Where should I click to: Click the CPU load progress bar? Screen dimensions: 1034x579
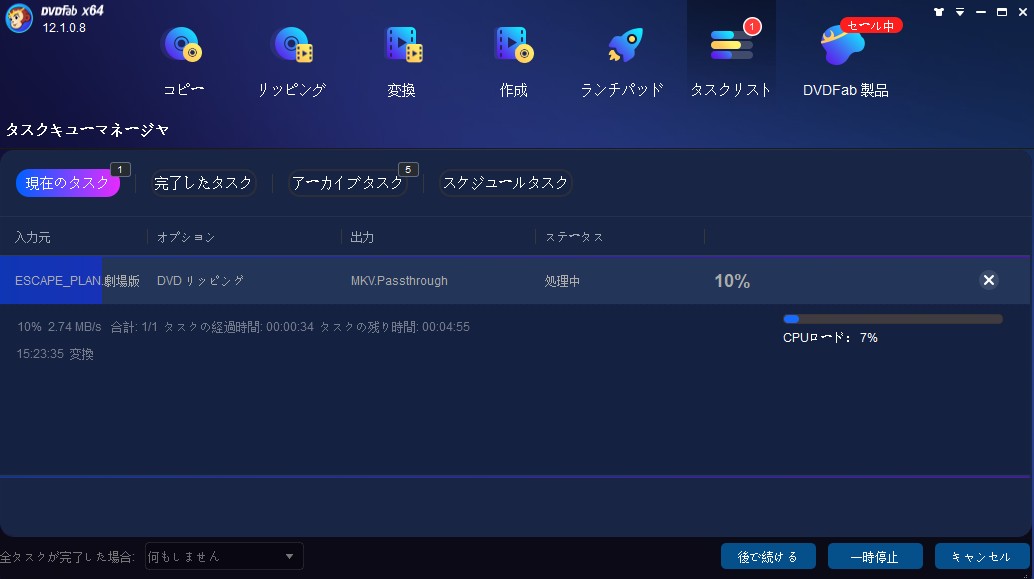click(893, 319)
